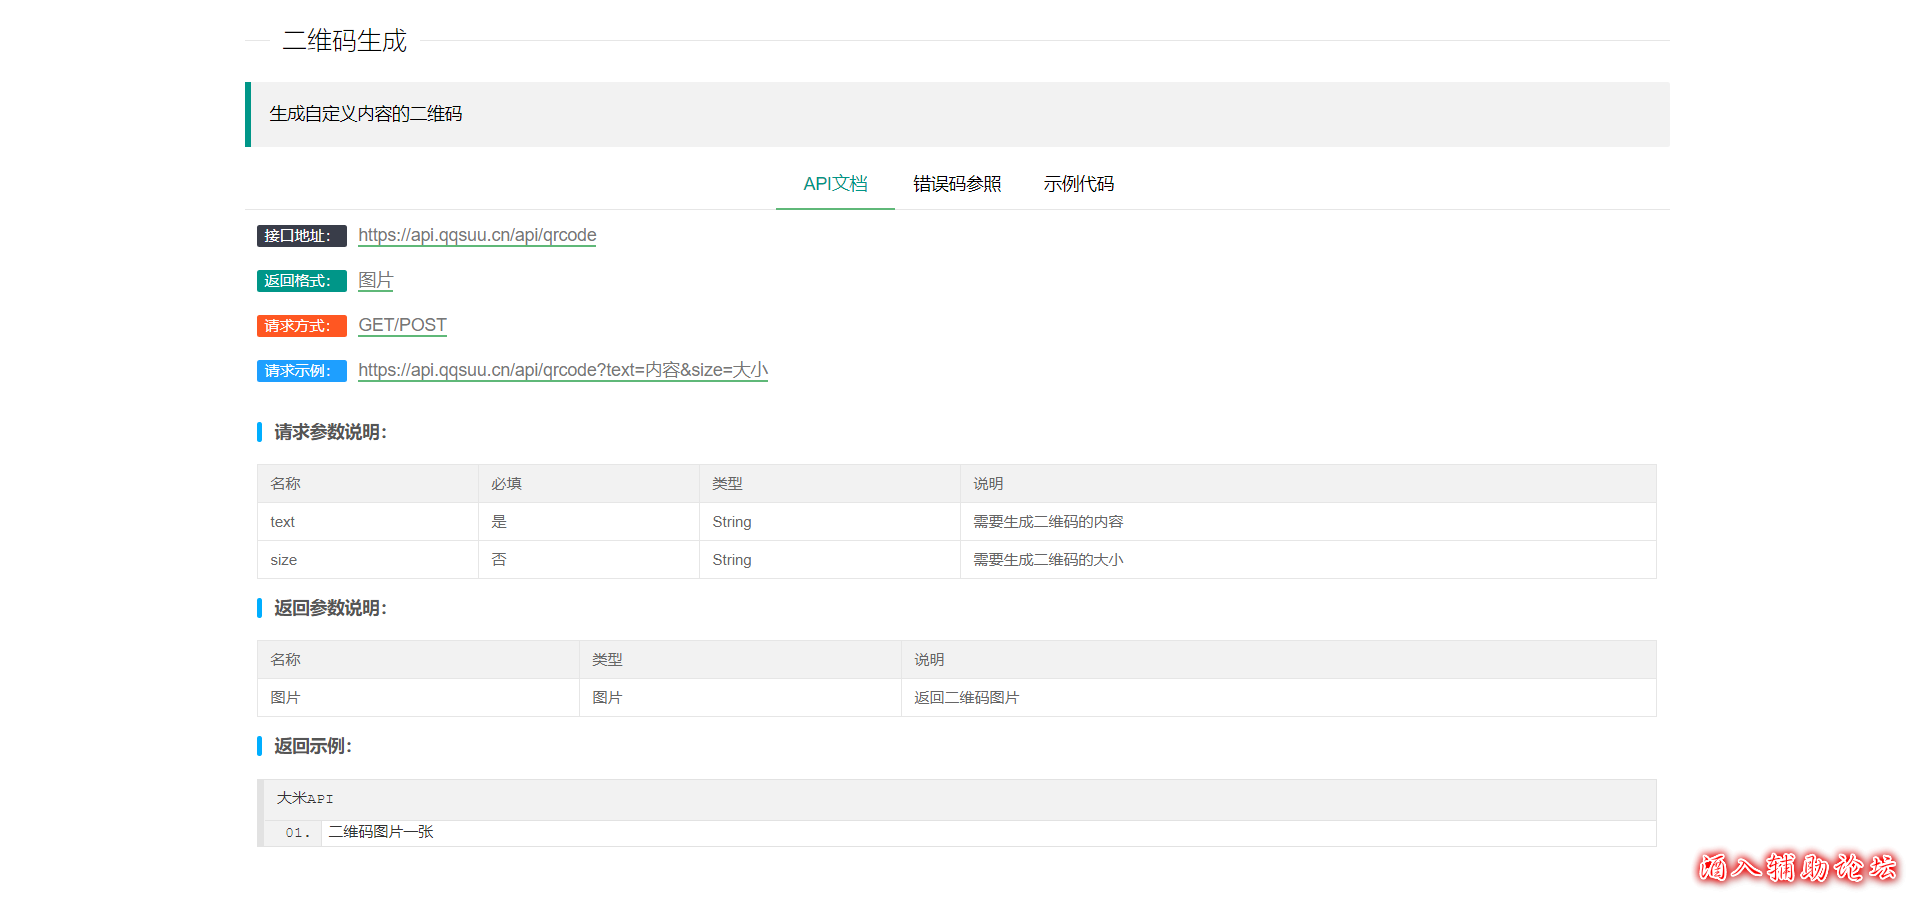The height and width of the screenshot is (900, 1917).
Task: Select the 需要生成二维码的大小 description cell
Action: coord(1048,560)
